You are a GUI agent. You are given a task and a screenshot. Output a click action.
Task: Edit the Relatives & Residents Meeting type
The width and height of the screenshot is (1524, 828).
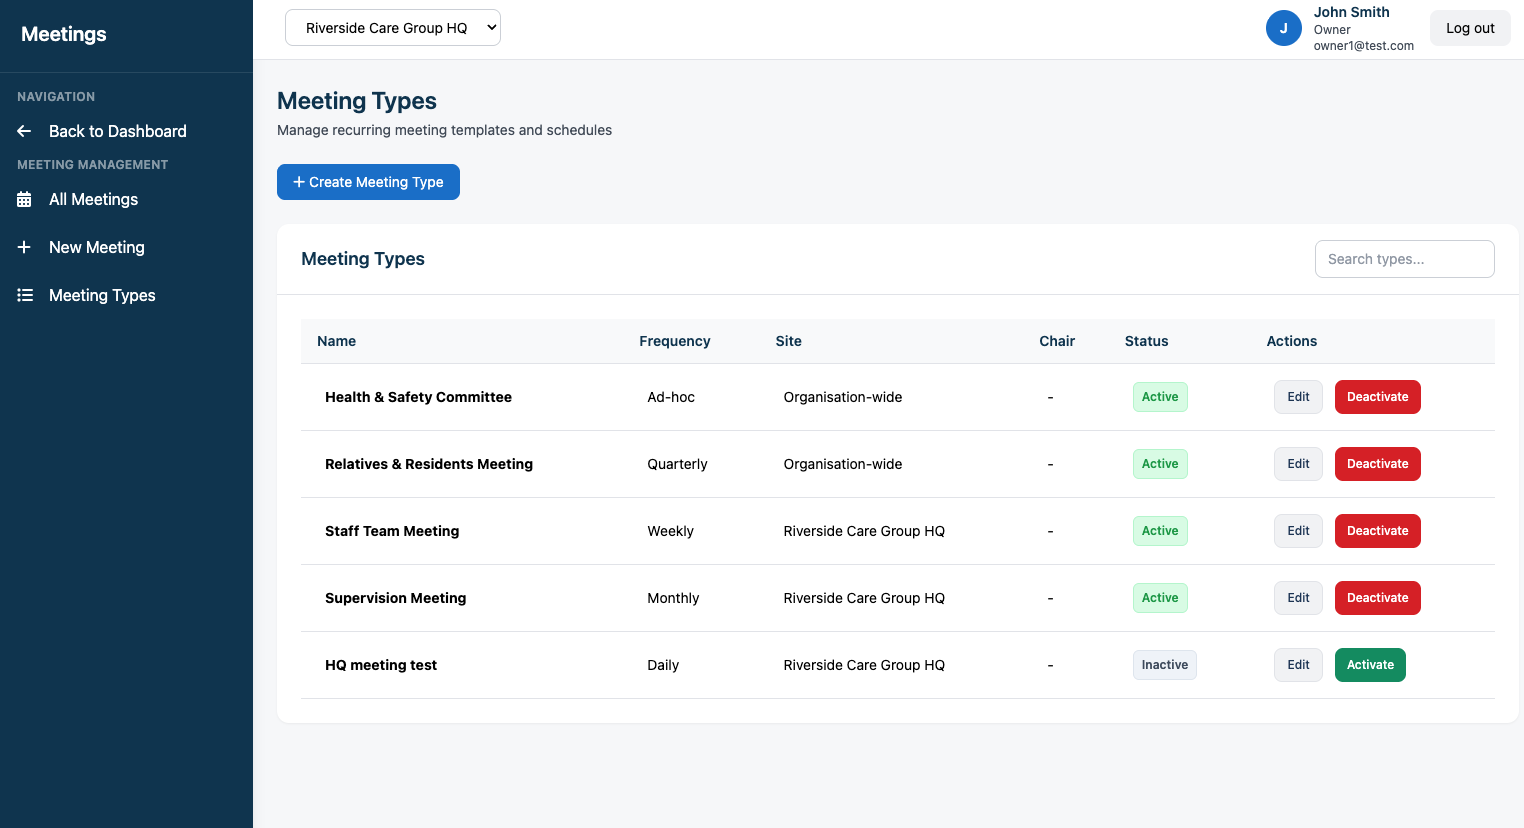[1298, 464]
